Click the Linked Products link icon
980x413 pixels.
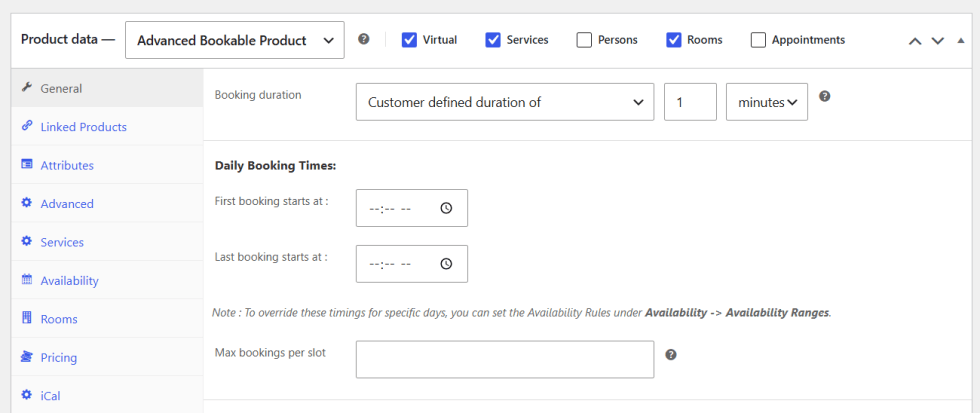(26, 126)
